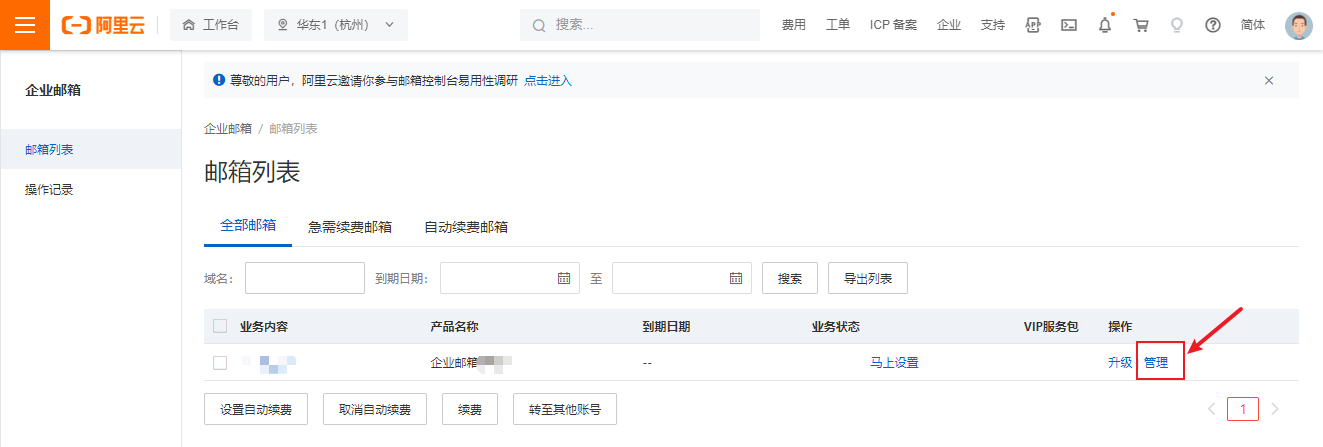
Task: Switch to the 全部邮箱 tab
Action: (x=248, y=226)
